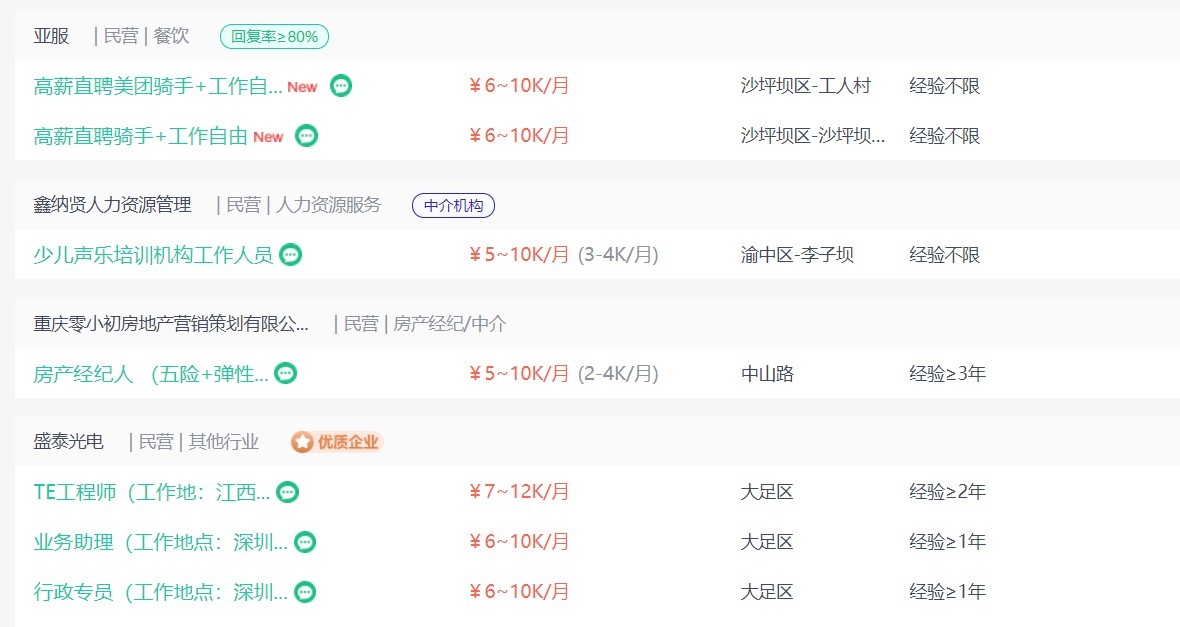Open the 业务助理 job posting link
The image size is (1180, 627).
160,542
